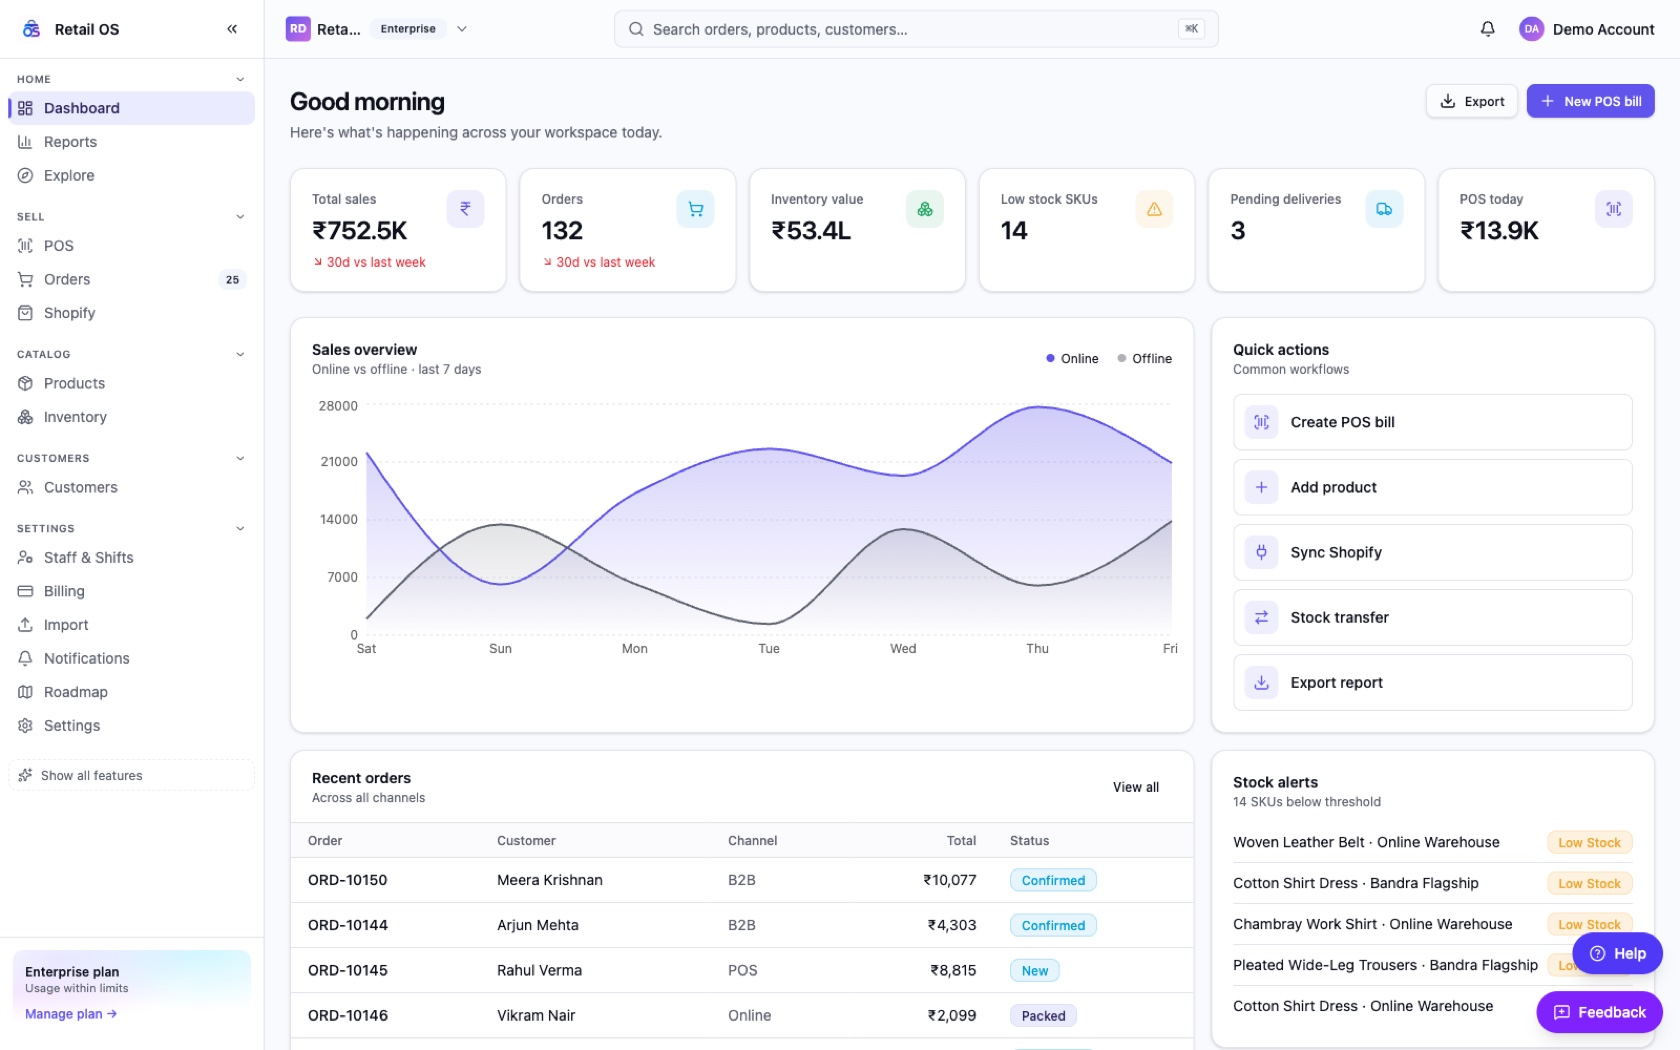1680x1050 pixels.
Task: Click the Export button
Action: tap(1472, 101)
